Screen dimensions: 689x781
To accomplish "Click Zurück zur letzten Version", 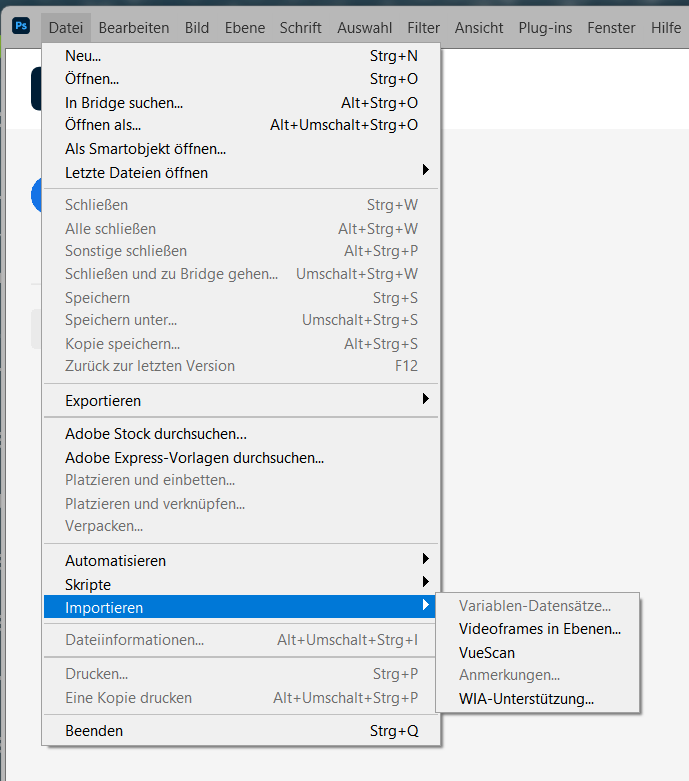I will (x=241, y=366).
